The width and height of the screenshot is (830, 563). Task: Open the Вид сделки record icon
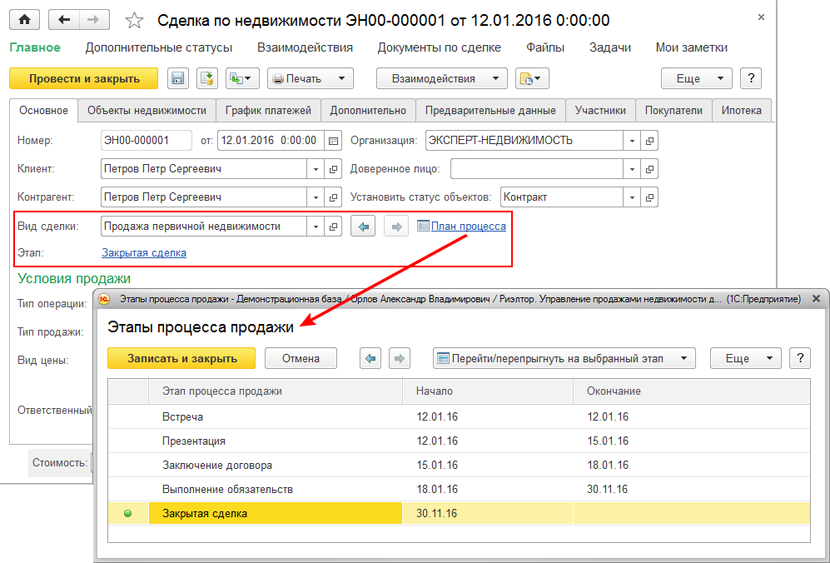333,226
